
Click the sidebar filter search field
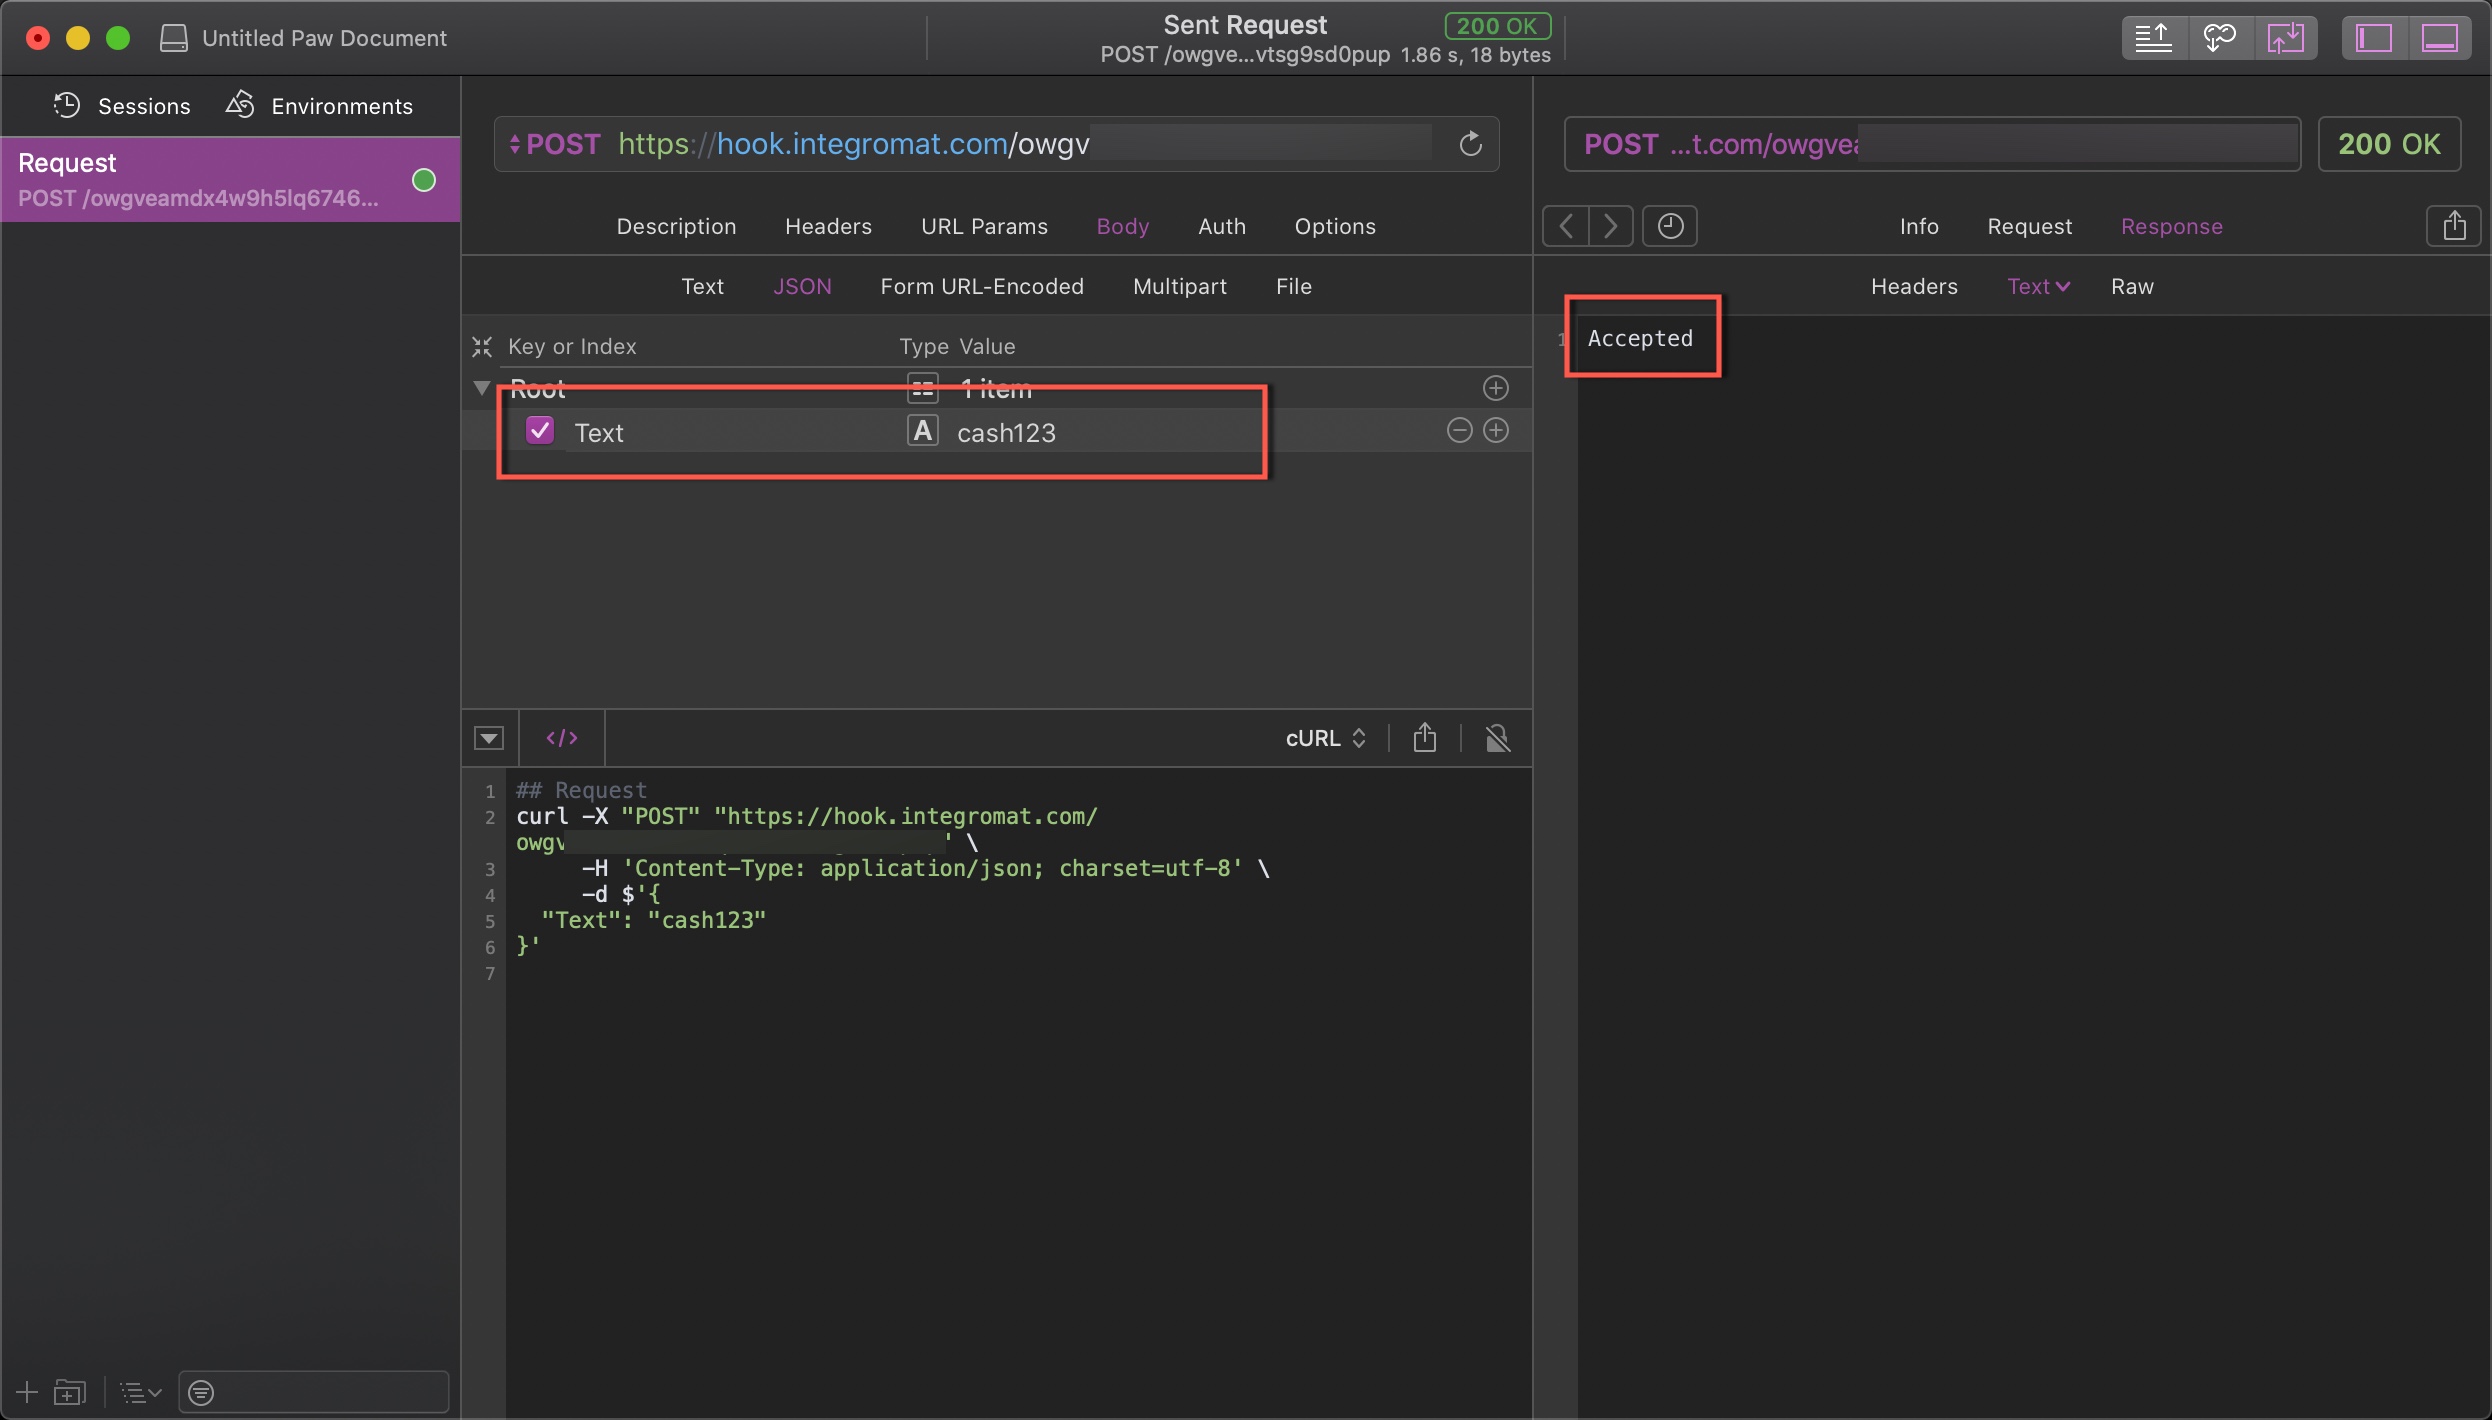[x=320, y=1392]
